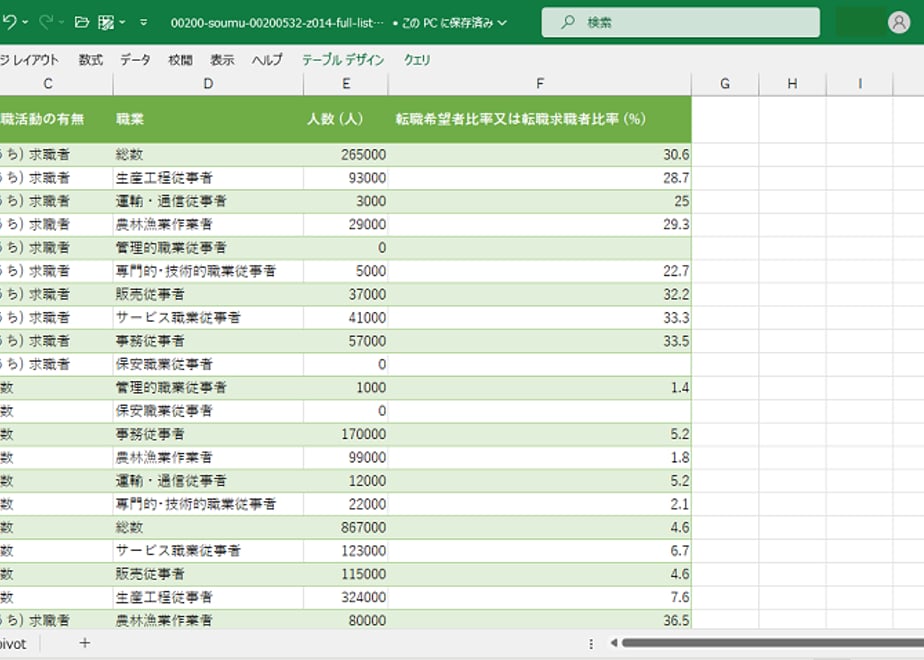924x660 pixels.
Task: Select the cell with value 57000
Action: (346, 341)
